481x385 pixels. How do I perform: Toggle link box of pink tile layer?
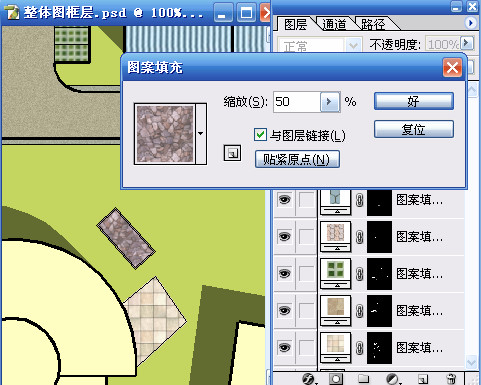[x=306, y=237]
